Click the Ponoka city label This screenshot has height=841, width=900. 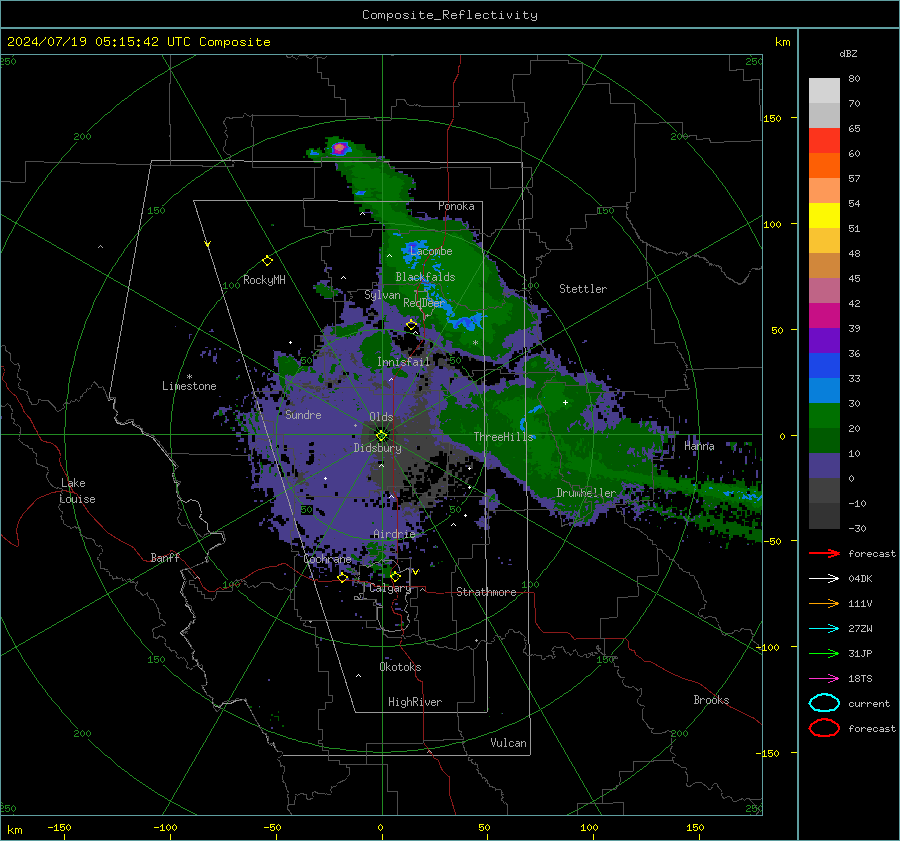tap(456, 206)
